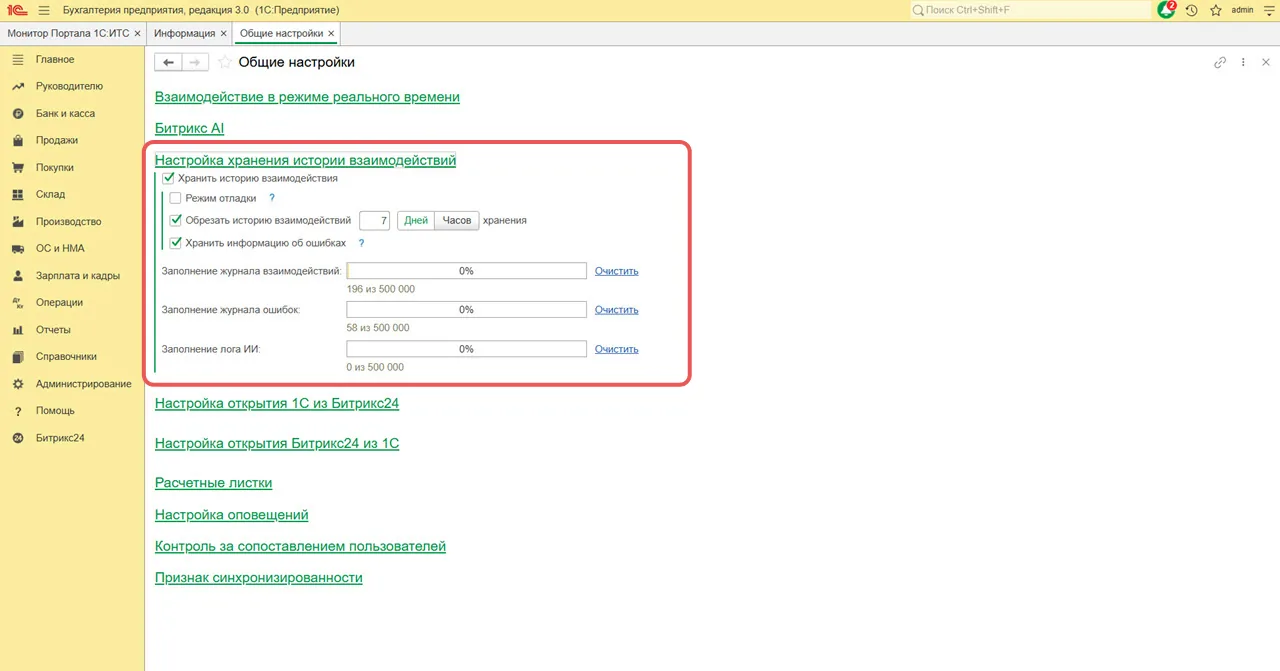1280x671 pixels.
Task: Open the 1C main menu hamburger icon
Action: pyautogui.click(x=44, y=10)
